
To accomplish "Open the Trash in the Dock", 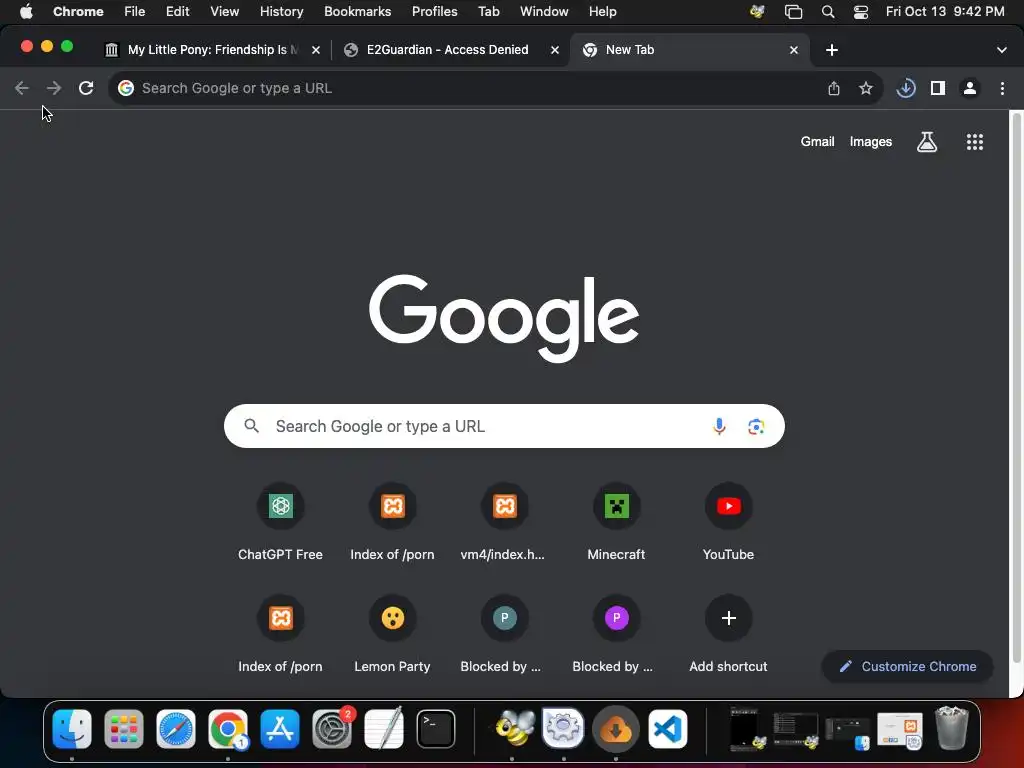I will point(952,729).
